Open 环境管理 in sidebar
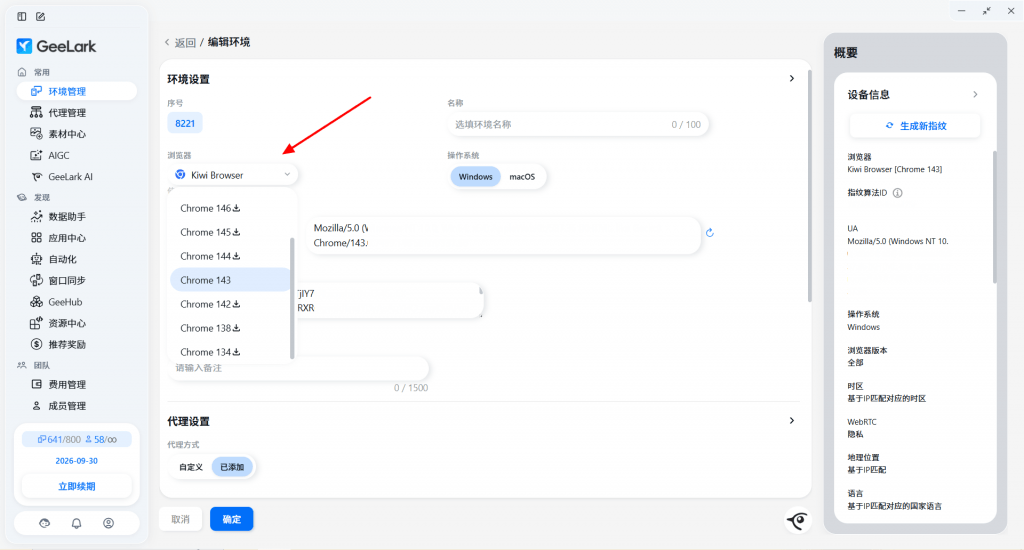1024x550 pixels. tap(76, 91)
